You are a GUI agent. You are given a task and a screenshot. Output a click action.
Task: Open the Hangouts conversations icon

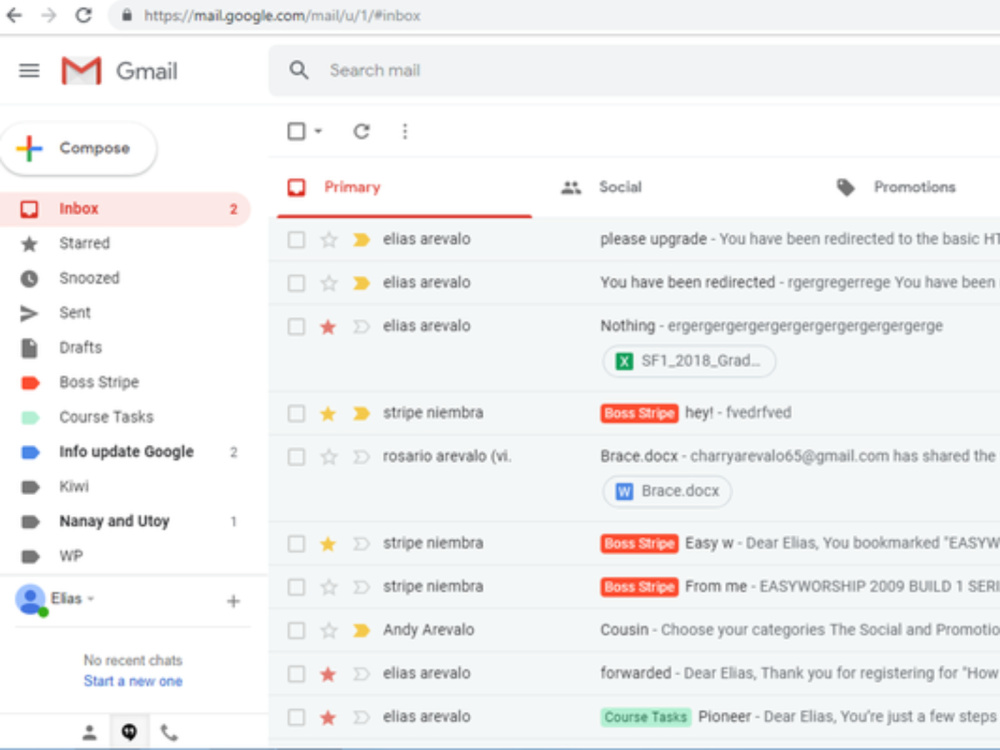pyautogui.click(x=129, y=732)
